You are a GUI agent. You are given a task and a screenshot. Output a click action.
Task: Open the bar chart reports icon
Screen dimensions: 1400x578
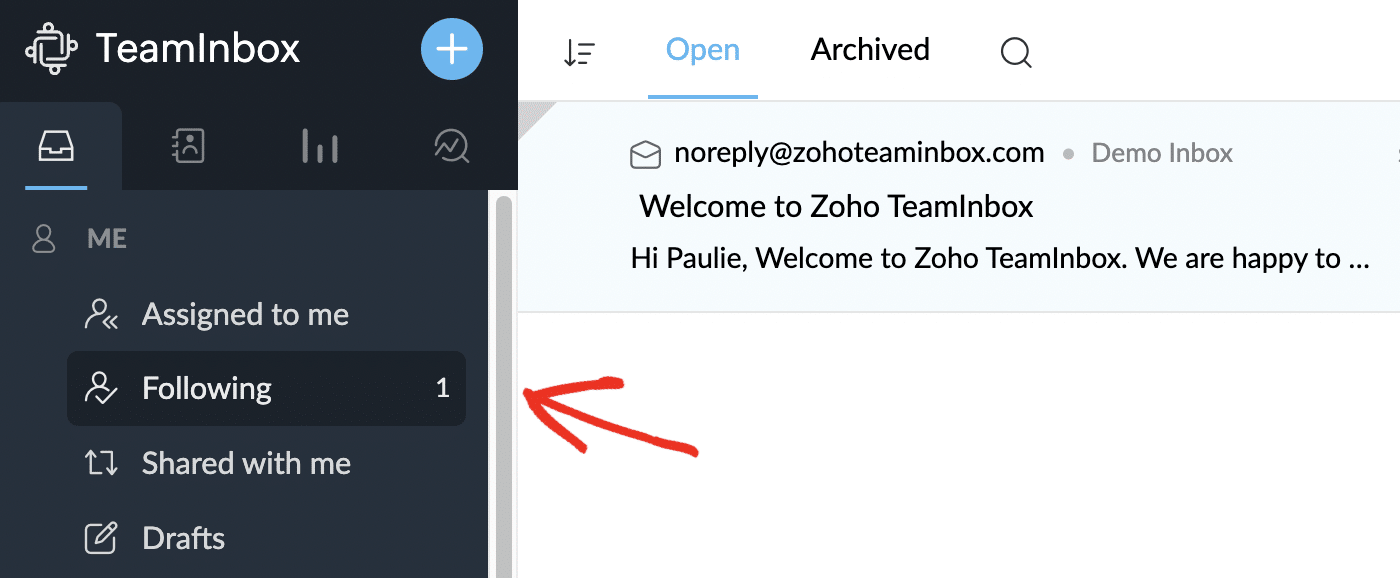319,148
